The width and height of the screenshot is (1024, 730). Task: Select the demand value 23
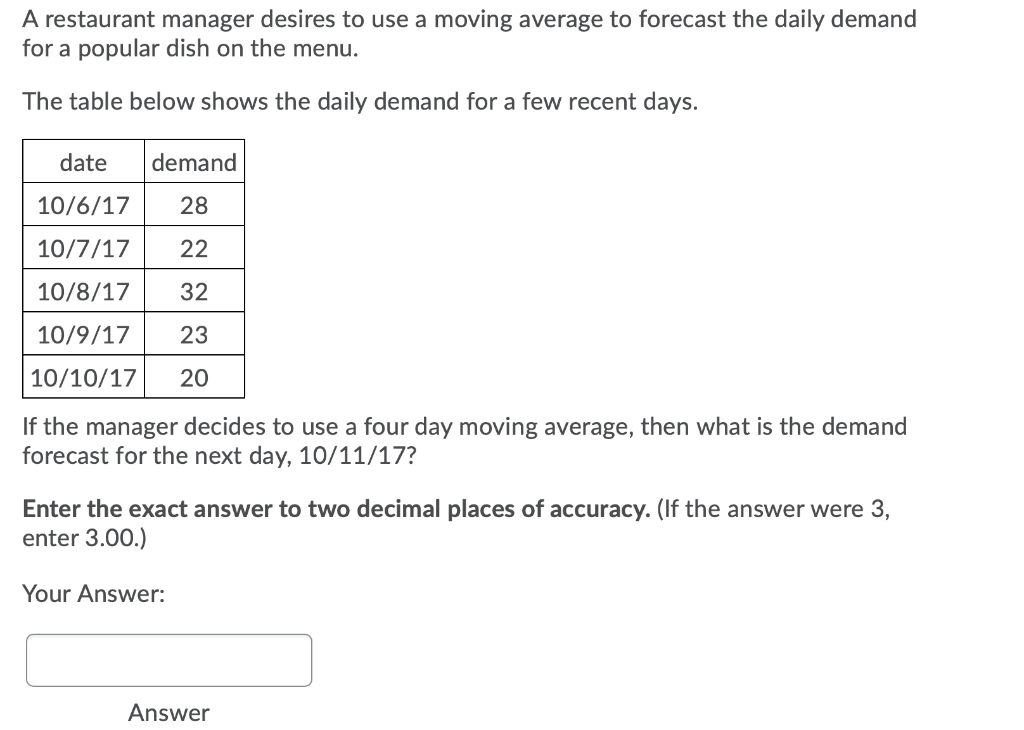193,334
